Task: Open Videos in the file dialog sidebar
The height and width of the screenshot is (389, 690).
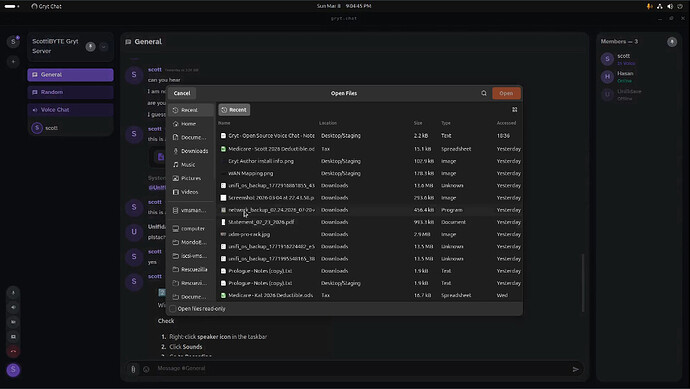Action: [191, 192]
